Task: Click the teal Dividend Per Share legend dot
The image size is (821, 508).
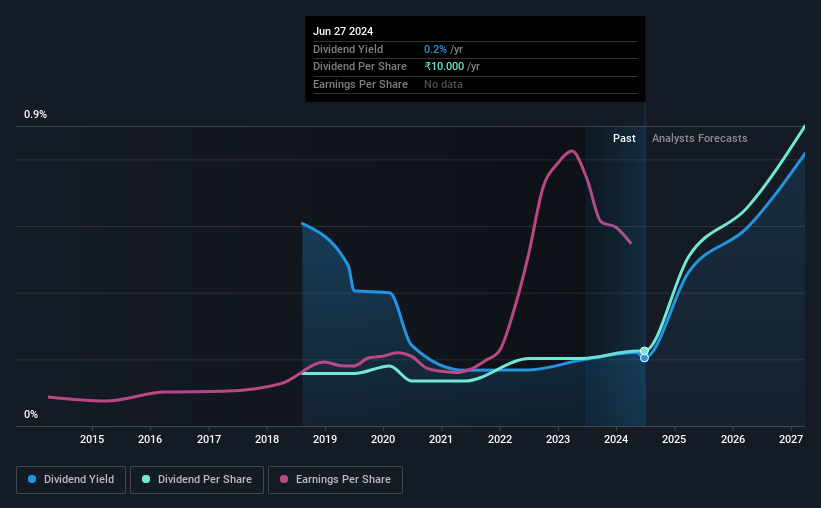Action: (146, 479)
